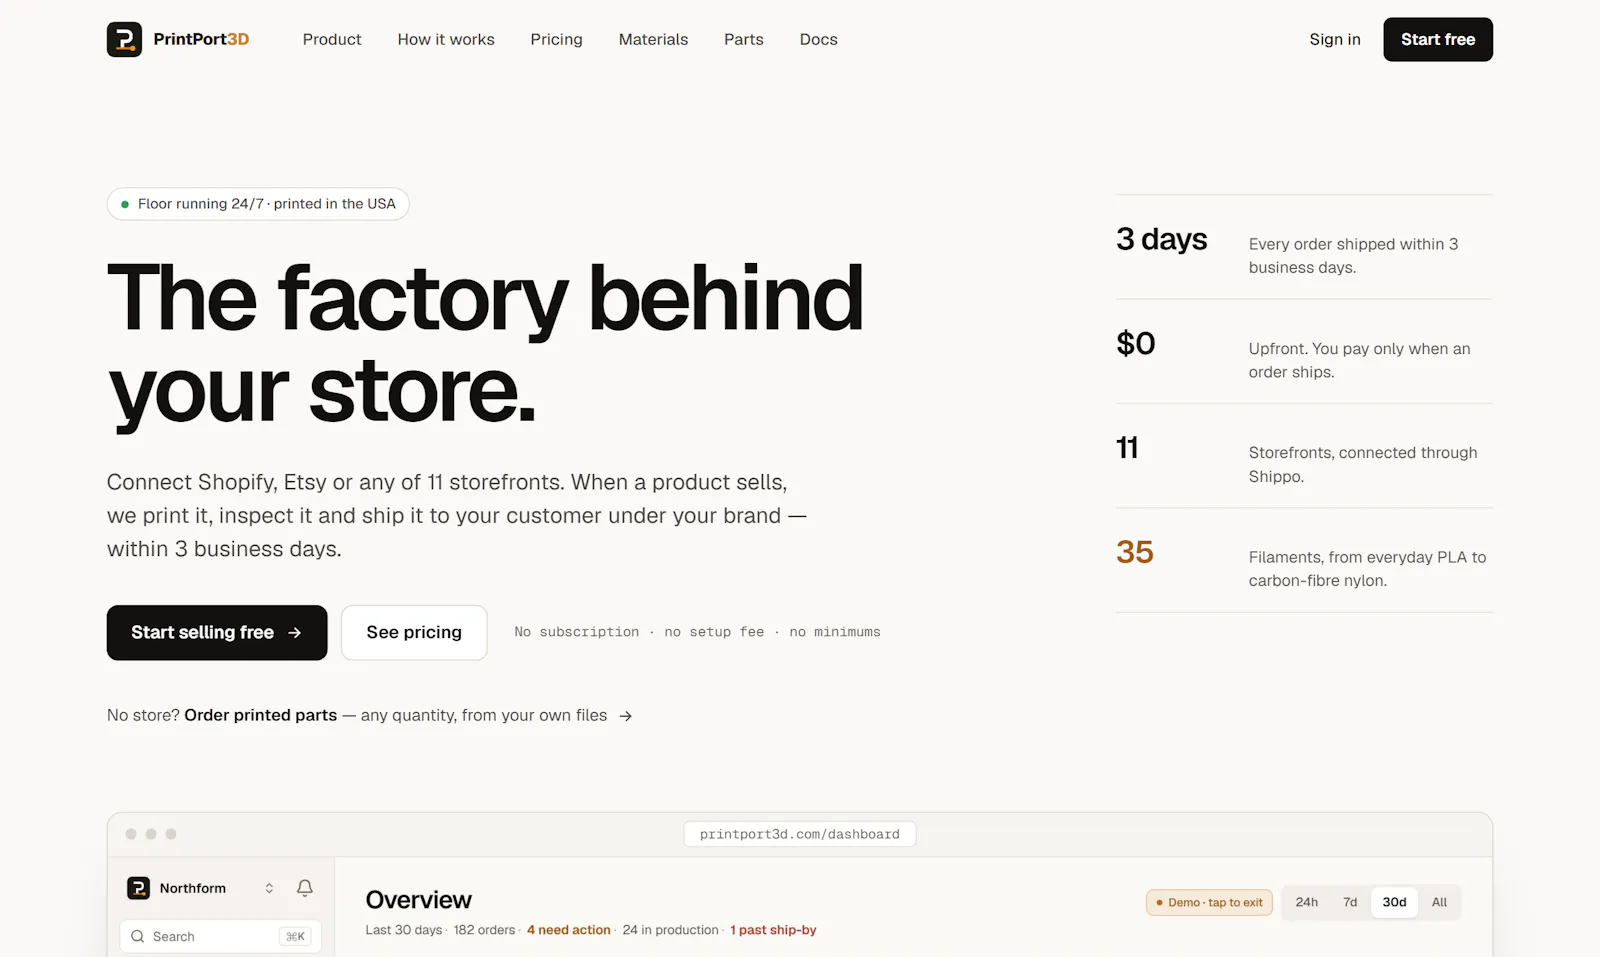This screenshot has height=957, width=1600.
Task: Click arrow after 'from your own files'
Action: point(626,716)
